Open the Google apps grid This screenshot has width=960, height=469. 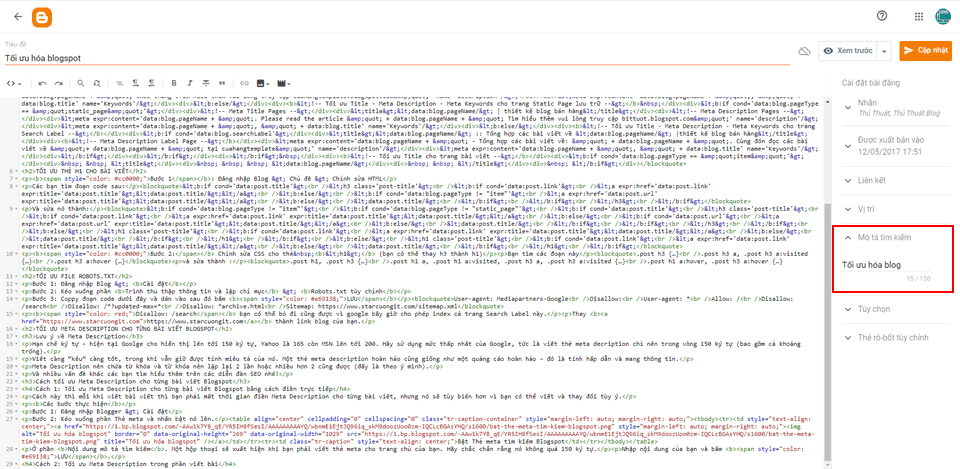click(918, 17)
